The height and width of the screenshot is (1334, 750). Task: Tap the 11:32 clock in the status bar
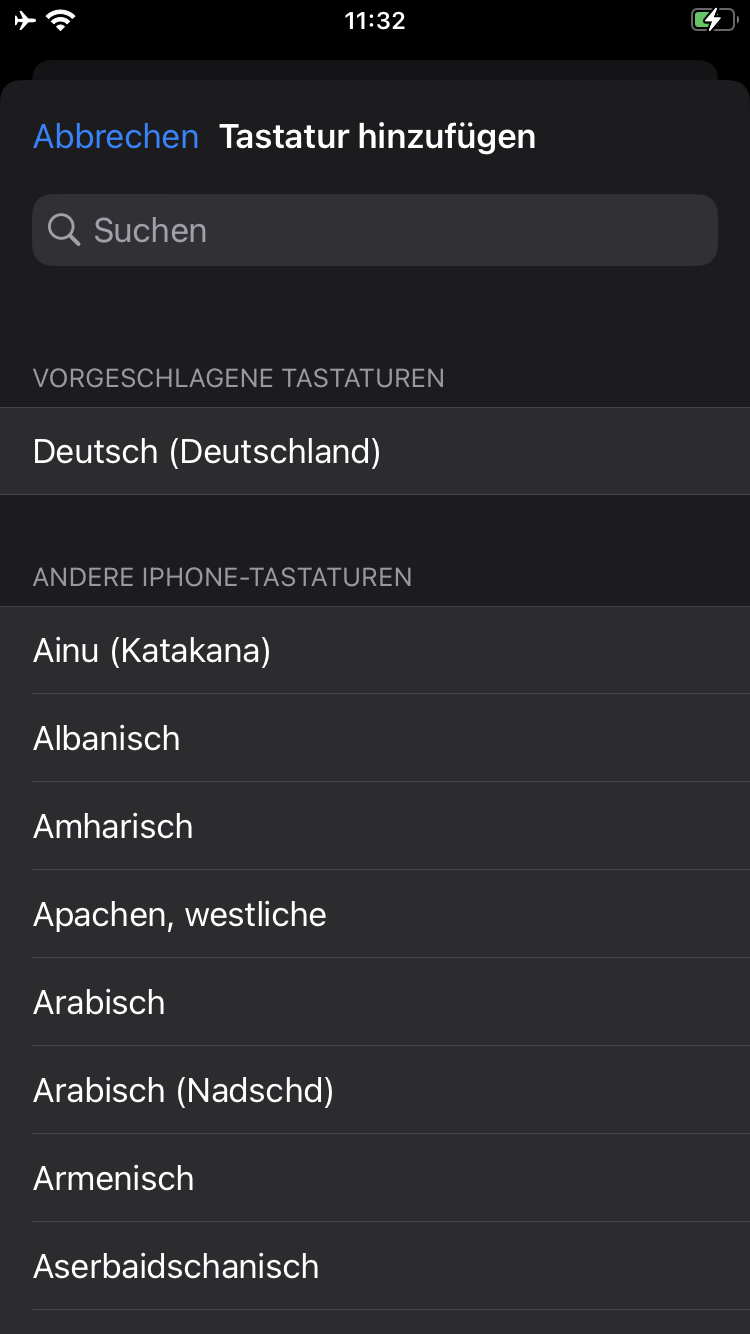click(375, 19)
